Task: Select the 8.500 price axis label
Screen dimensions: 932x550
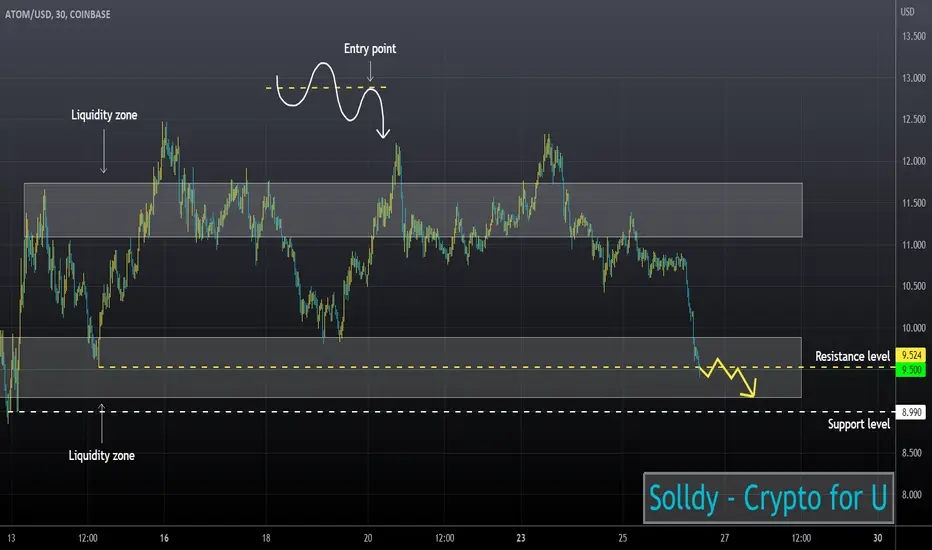Action: [912, 452]
